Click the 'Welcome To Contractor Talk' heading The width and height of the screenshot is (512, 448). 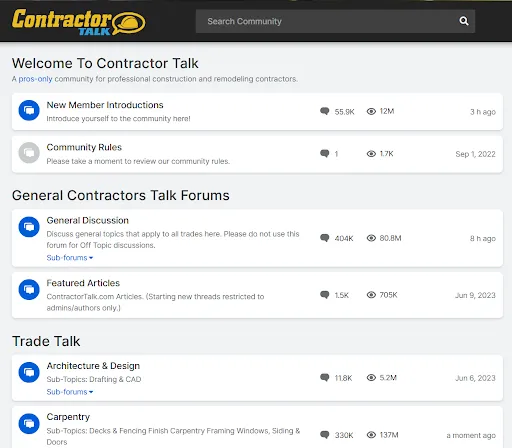pos(105,63)
